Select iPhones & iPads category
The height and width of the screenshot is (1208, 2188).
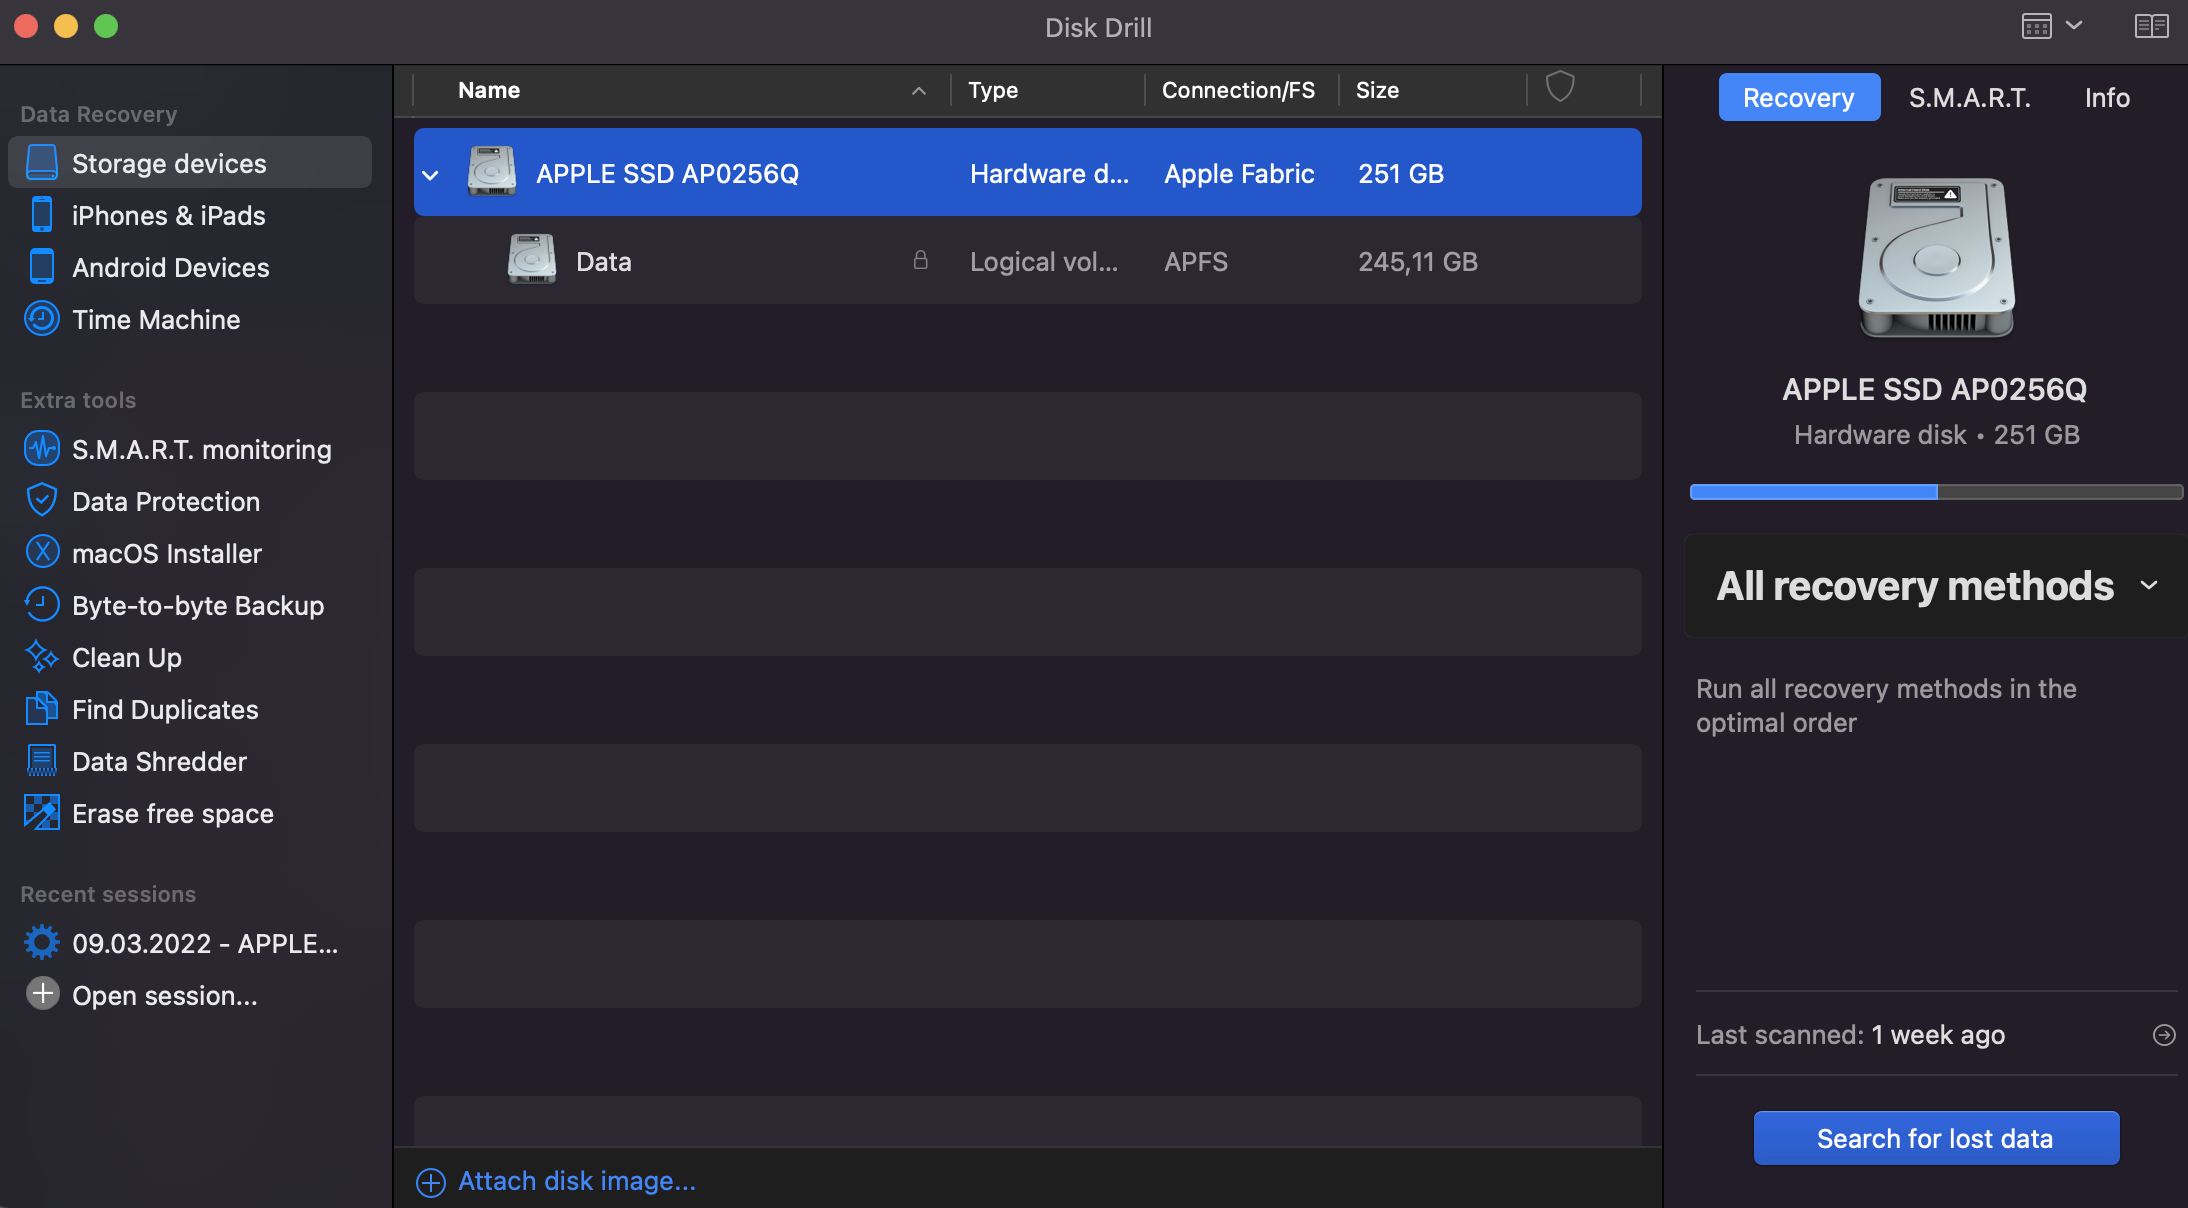pyautogui.click(x=168, y=214)
